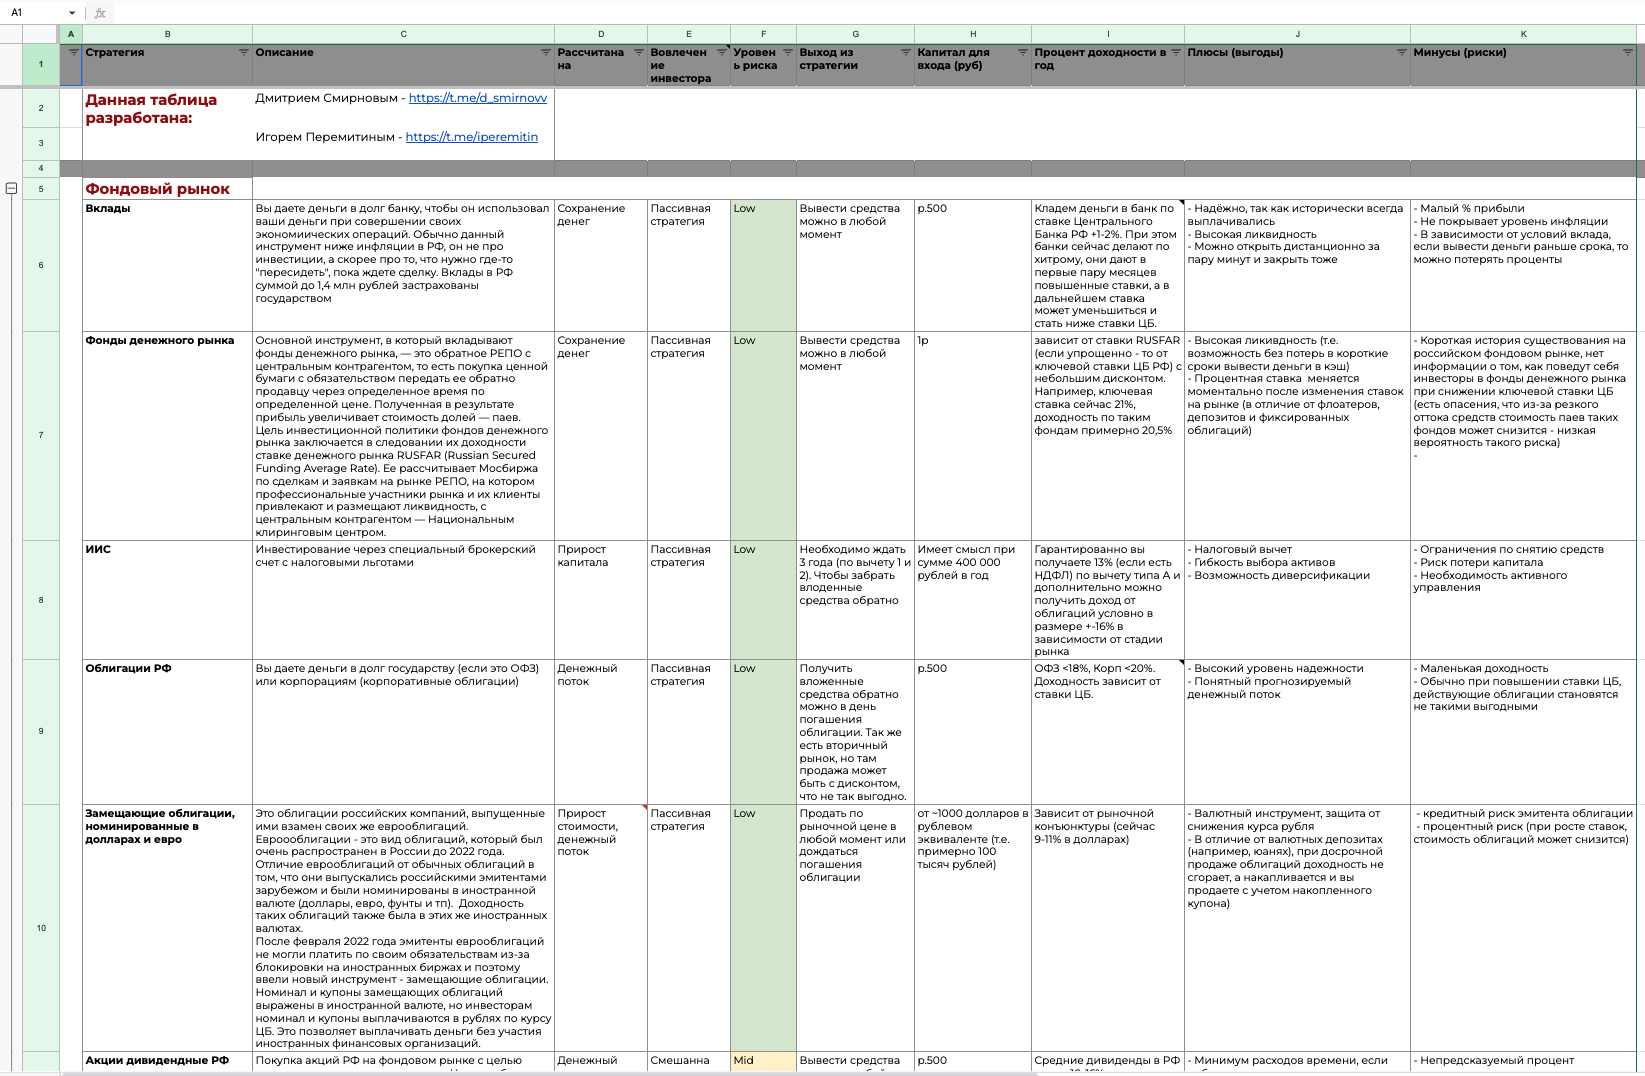This screenshot has height=1076, width=1645.
Task: Select column A header
Action: (x=71, y=34)
